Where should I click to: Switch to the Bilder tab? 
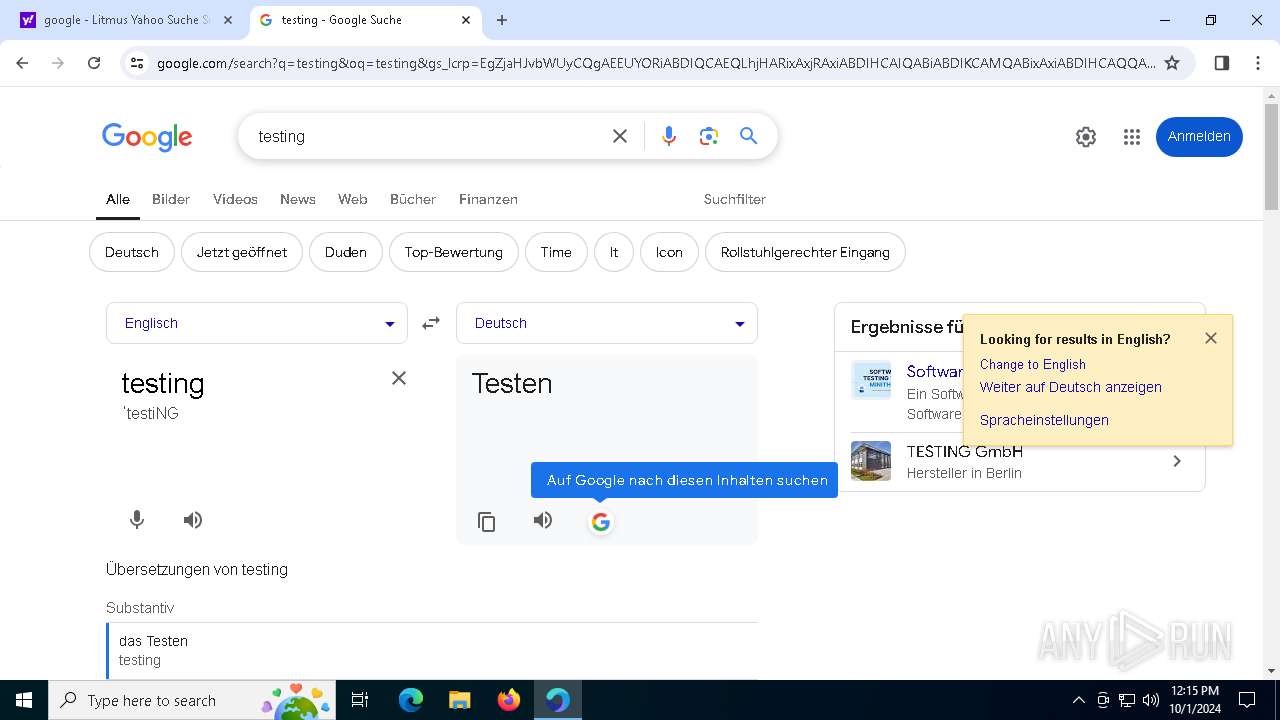(x=171, y=199)
